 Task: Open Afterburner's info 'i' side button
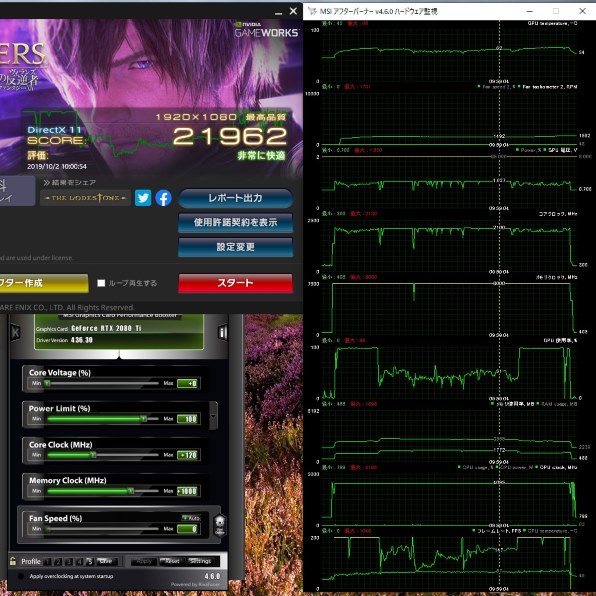coord(223,333)
